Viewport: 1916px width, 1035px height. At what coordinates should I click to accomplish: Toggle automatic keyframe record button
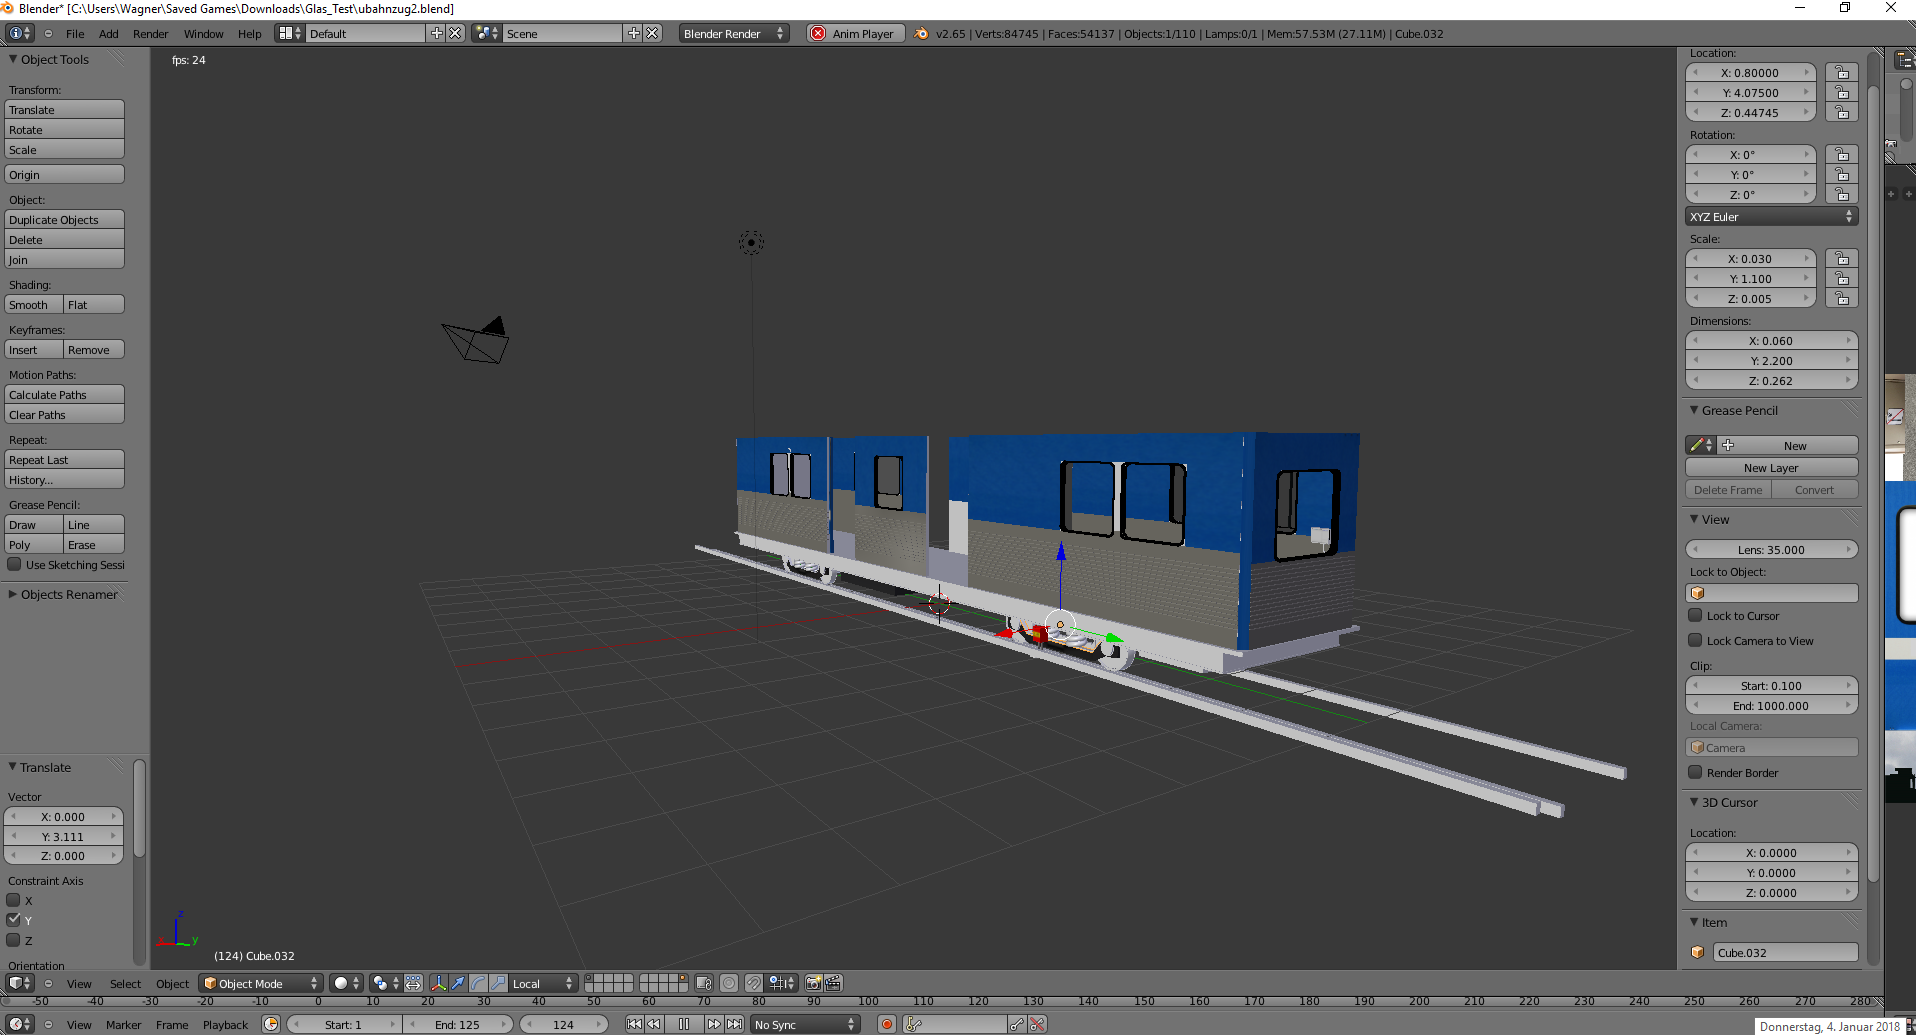pos(886,1025)
